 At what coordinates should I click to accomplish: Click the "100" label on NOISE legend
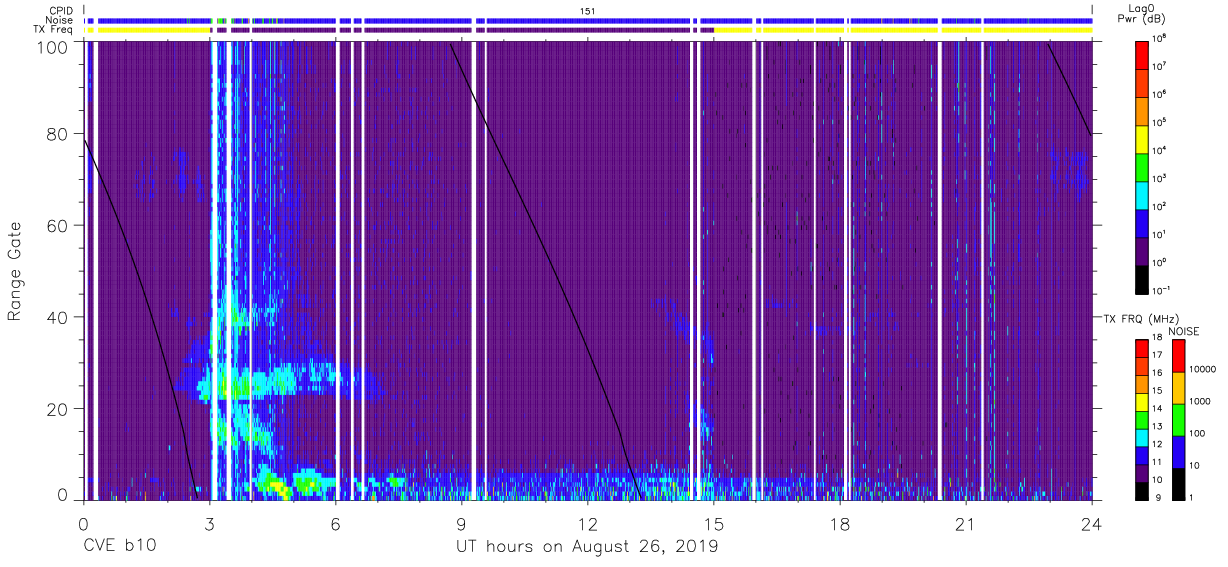coord(1199,434)
